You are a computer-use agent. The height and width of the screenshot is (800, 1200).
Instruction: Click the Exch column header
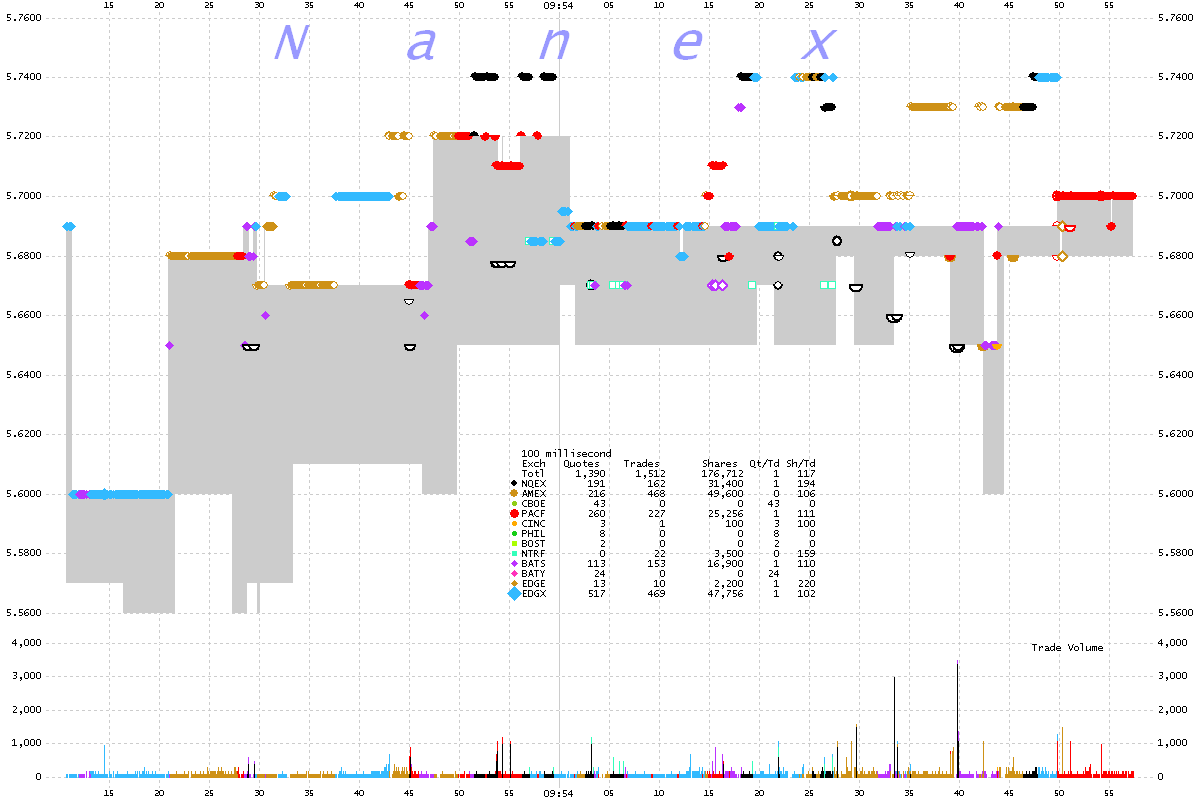[534, 463]
